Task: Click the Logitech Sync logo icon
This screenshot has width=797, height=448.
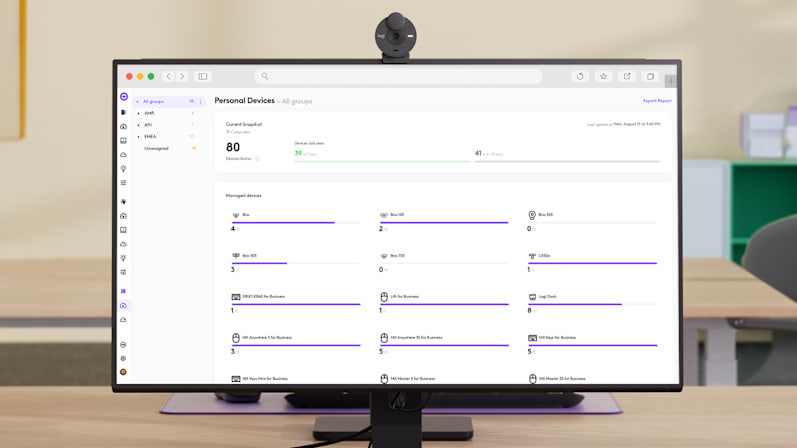Action: pyautogui.click(x=124, y=97)
